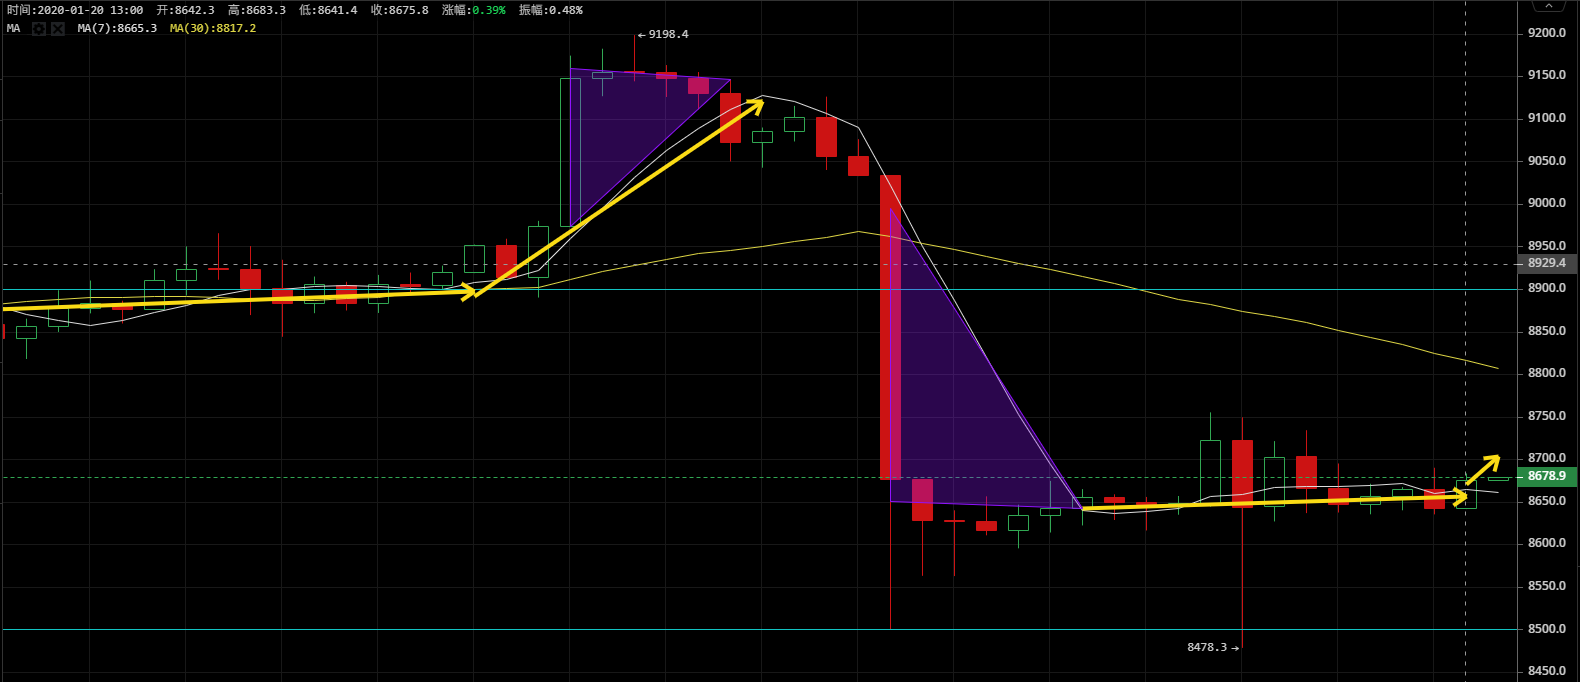1580x682 pixels.
Task: Click the close price 收:8675.8
Action: [399, 10]
